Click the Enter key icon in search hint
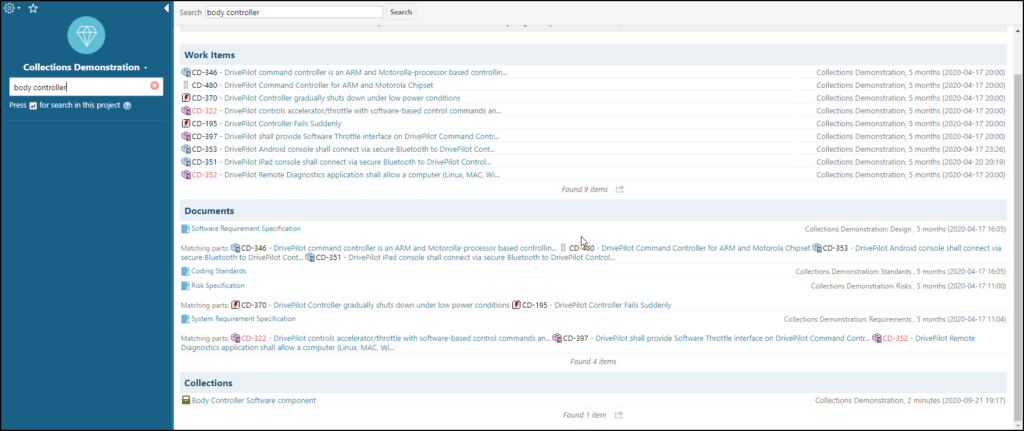1024x431 pixels. [x=33, y=105]
